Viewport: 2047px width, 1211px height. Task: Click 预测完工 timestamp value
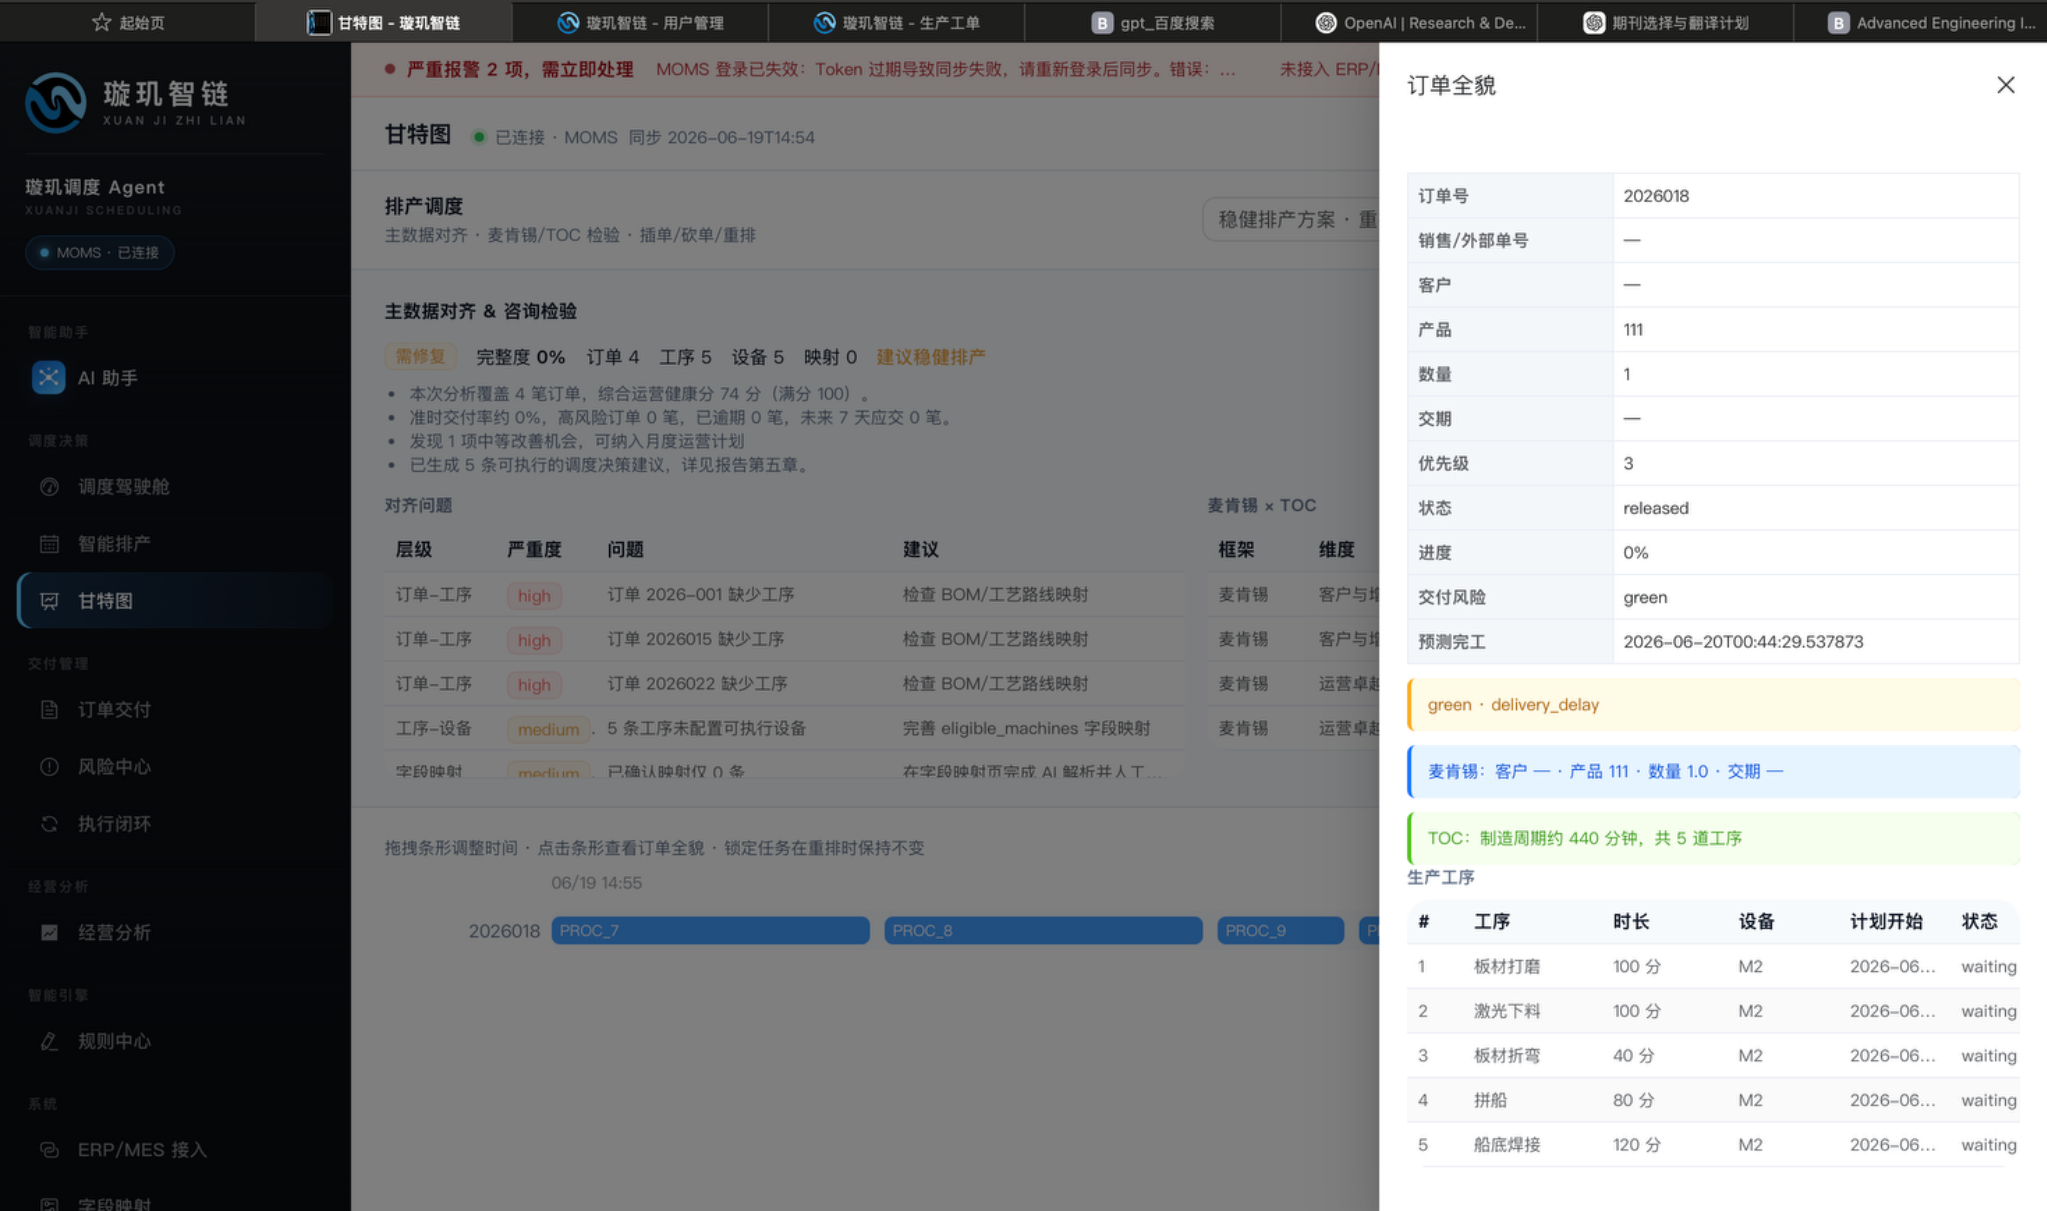pos(1743,642)
